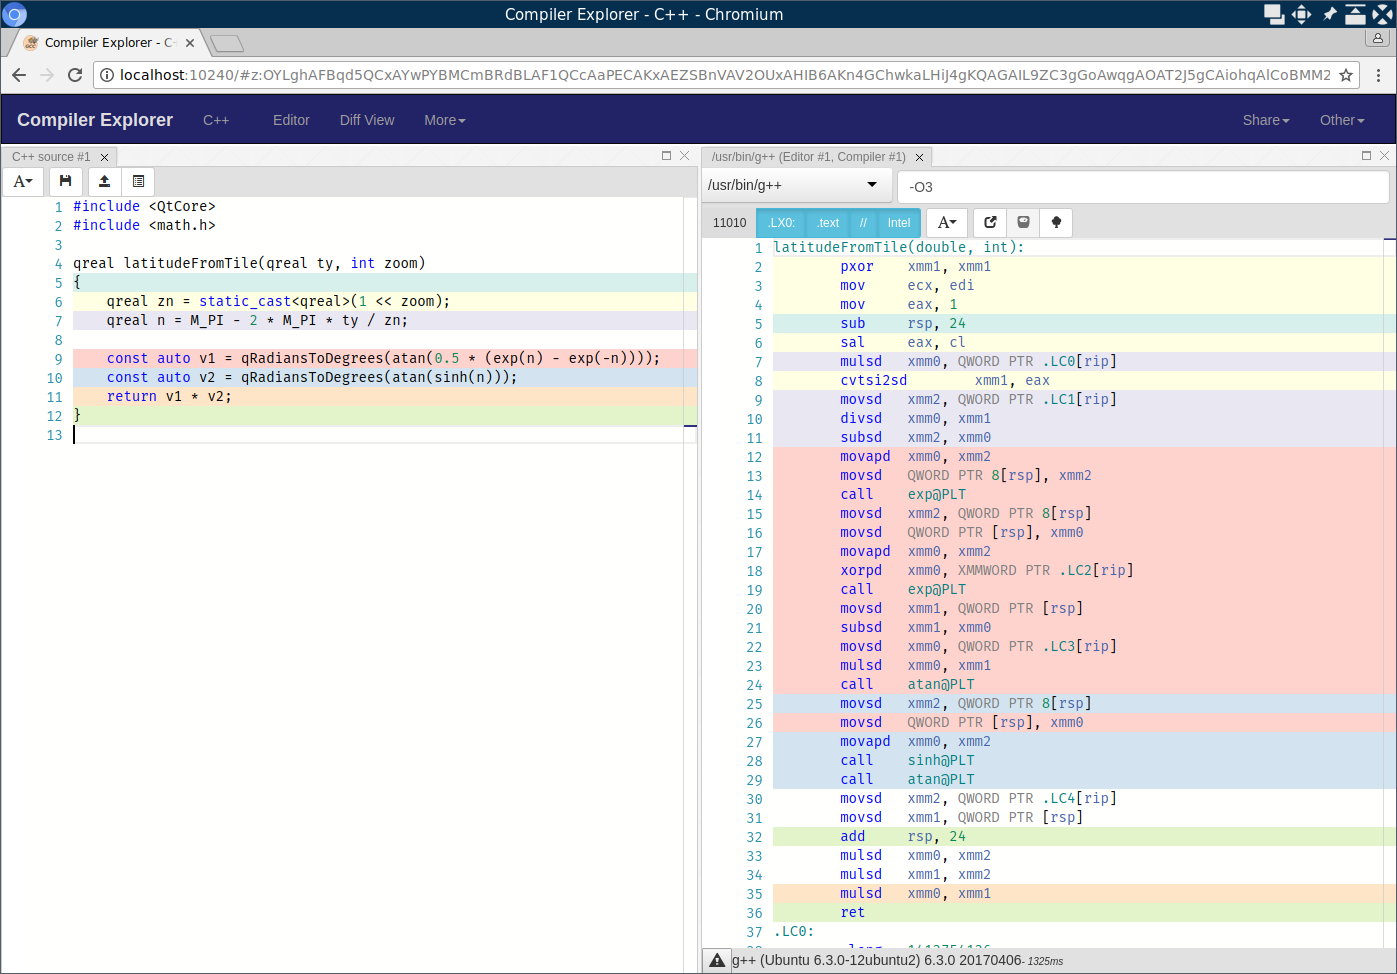Click the Editor navbar link

pos(291,120)
